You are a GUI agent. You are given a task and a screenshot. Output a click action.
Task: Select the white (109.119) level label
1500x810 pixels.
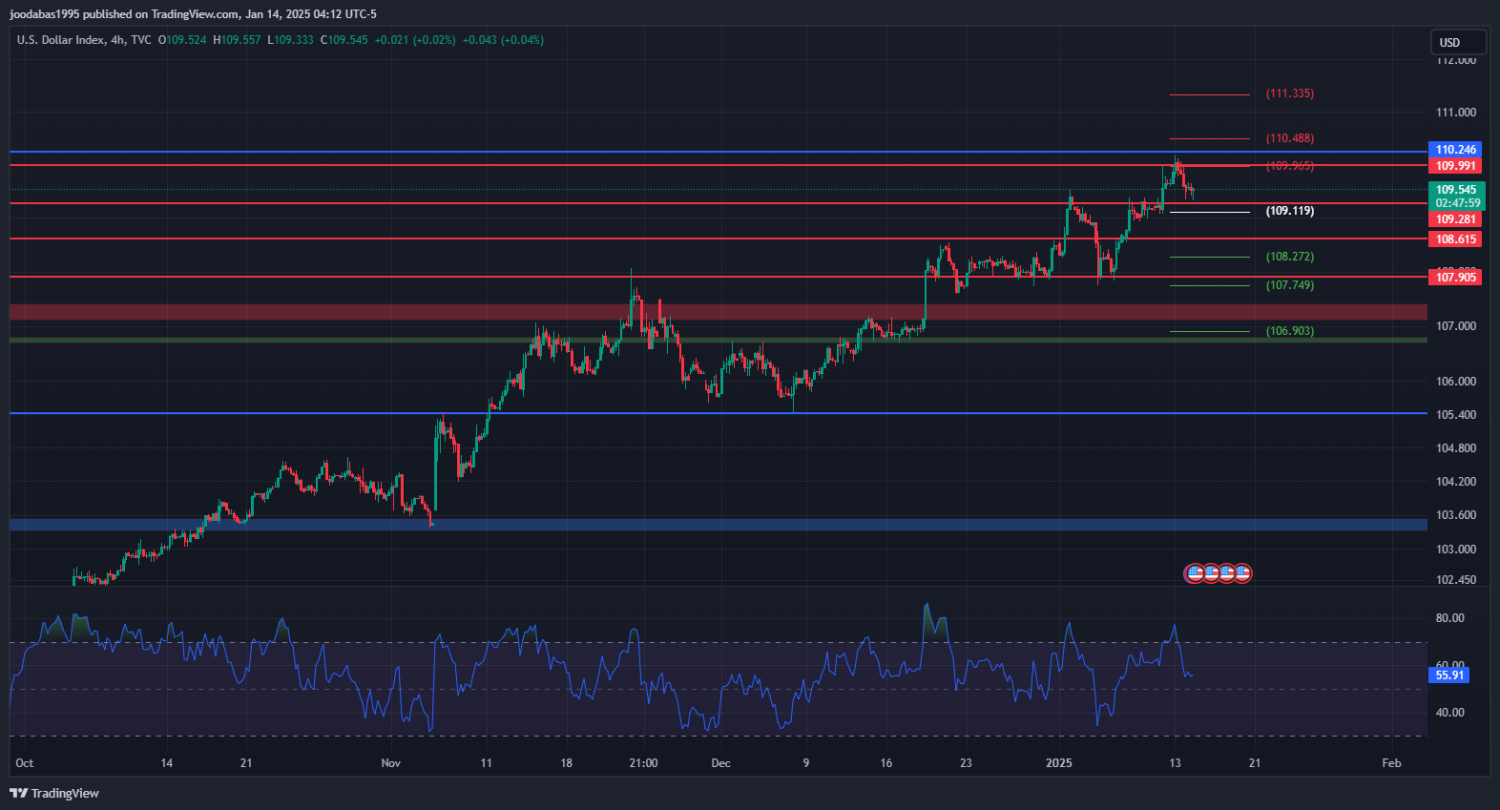pos(1289,211)
